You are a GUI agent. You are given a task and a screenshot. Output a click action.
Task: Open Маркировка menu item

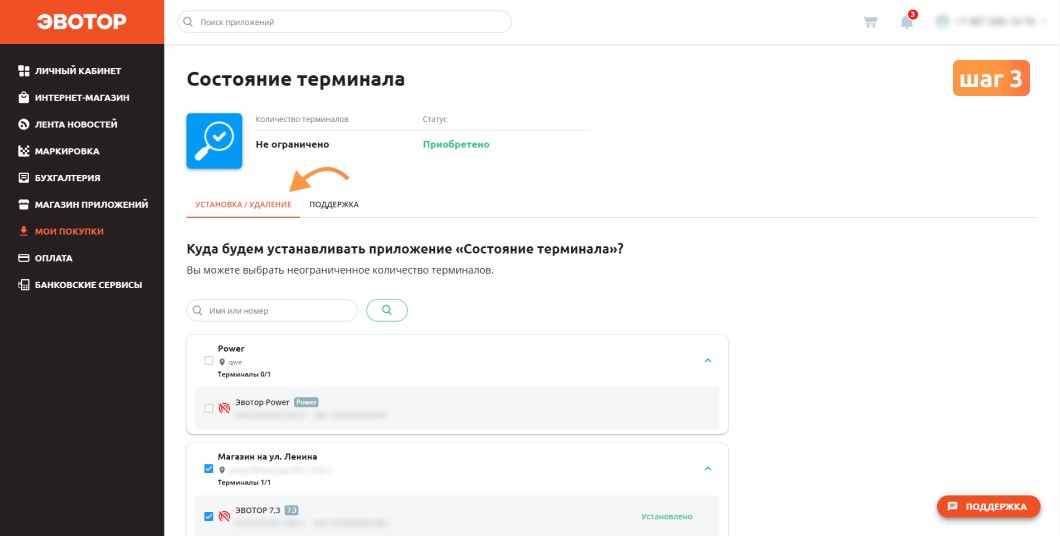point(67,151)
